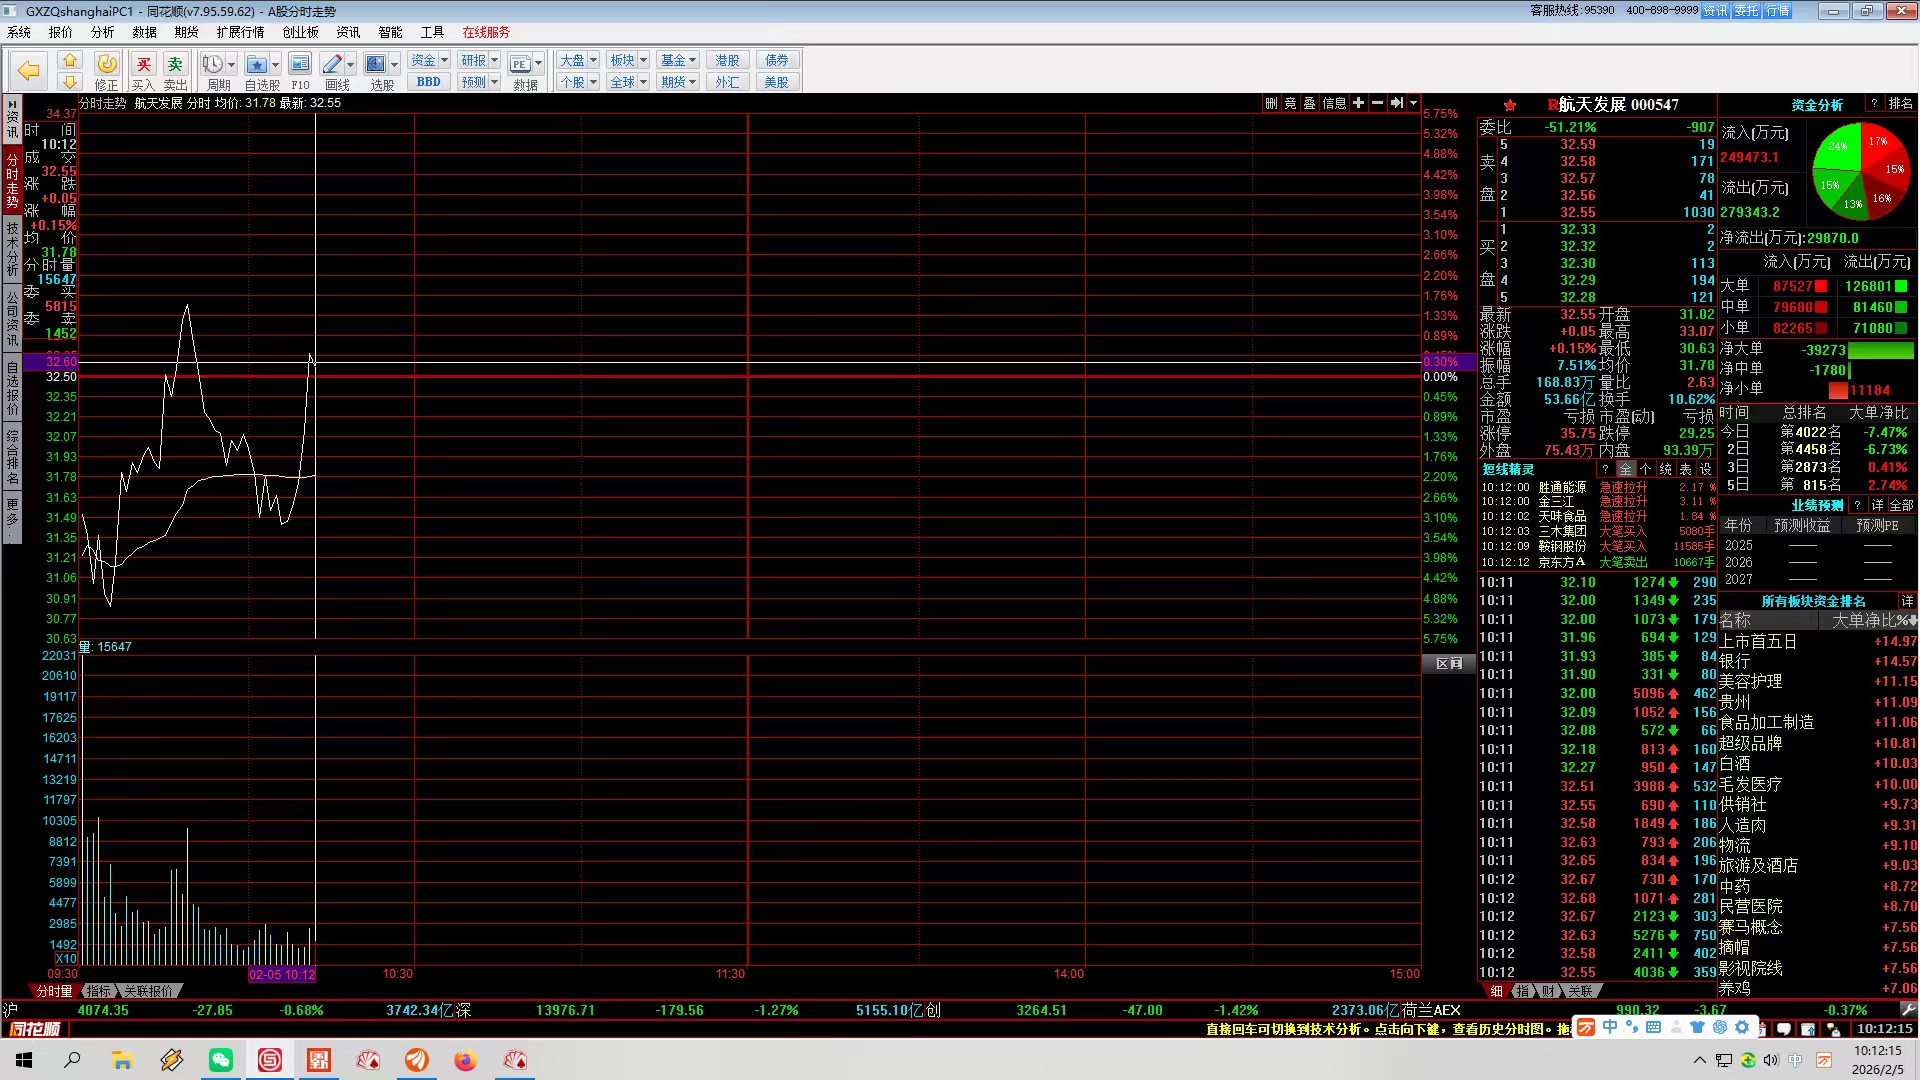Select the 画线 drawing pencil tool
The width and height of the screenshot is (1920, 1080).
332,65
